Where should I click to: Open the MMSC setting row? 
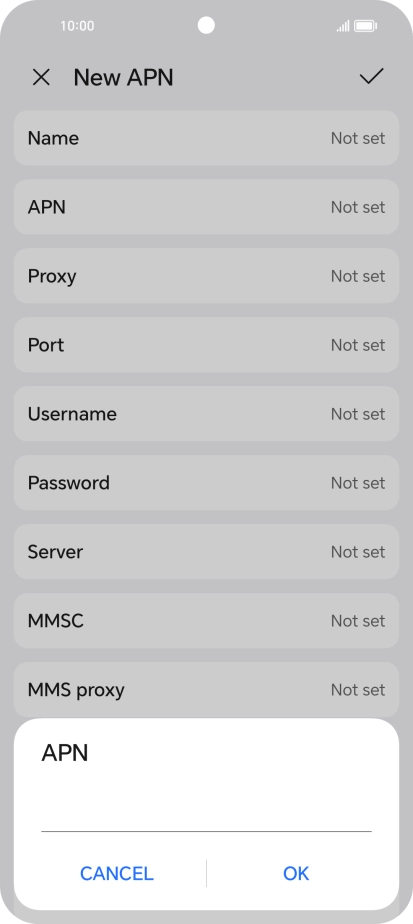point(206,621)
